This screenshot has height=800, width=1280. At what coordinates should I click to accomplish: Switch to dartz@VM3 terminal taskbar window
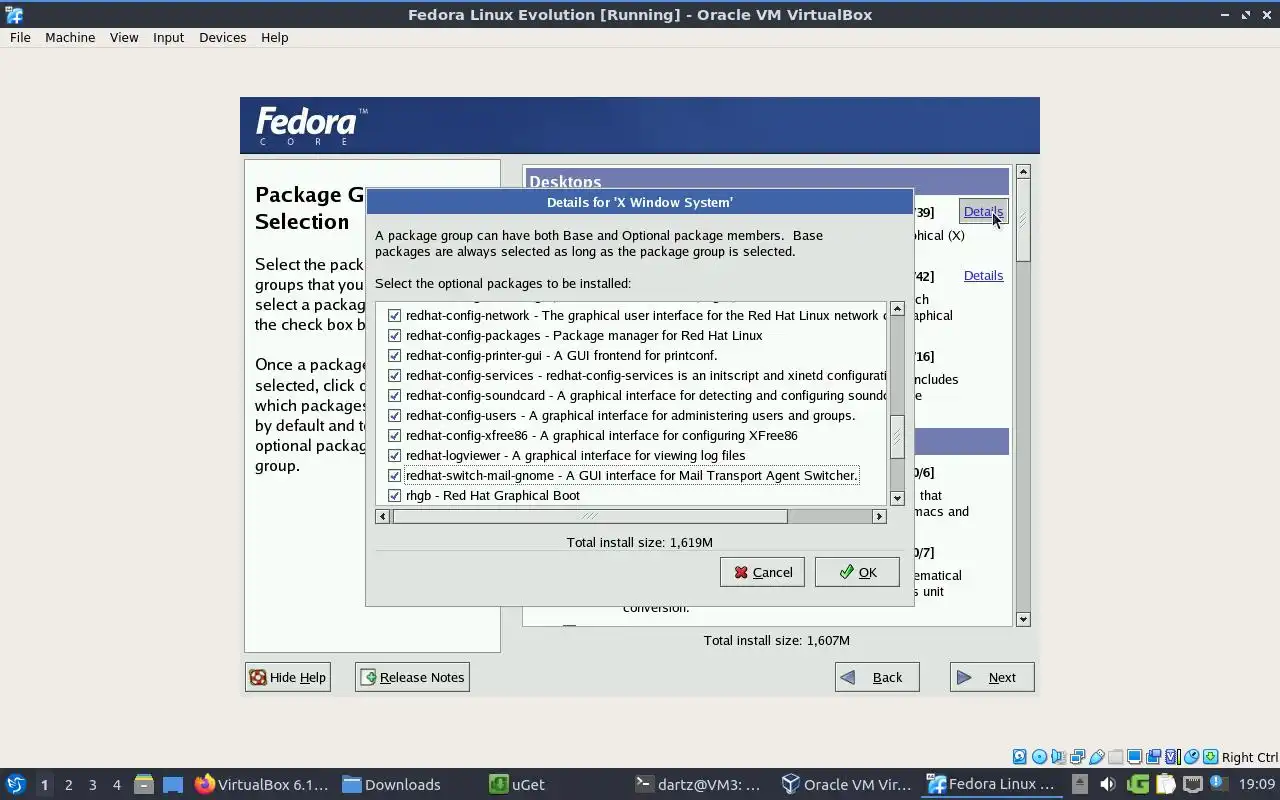pos(699,784)
